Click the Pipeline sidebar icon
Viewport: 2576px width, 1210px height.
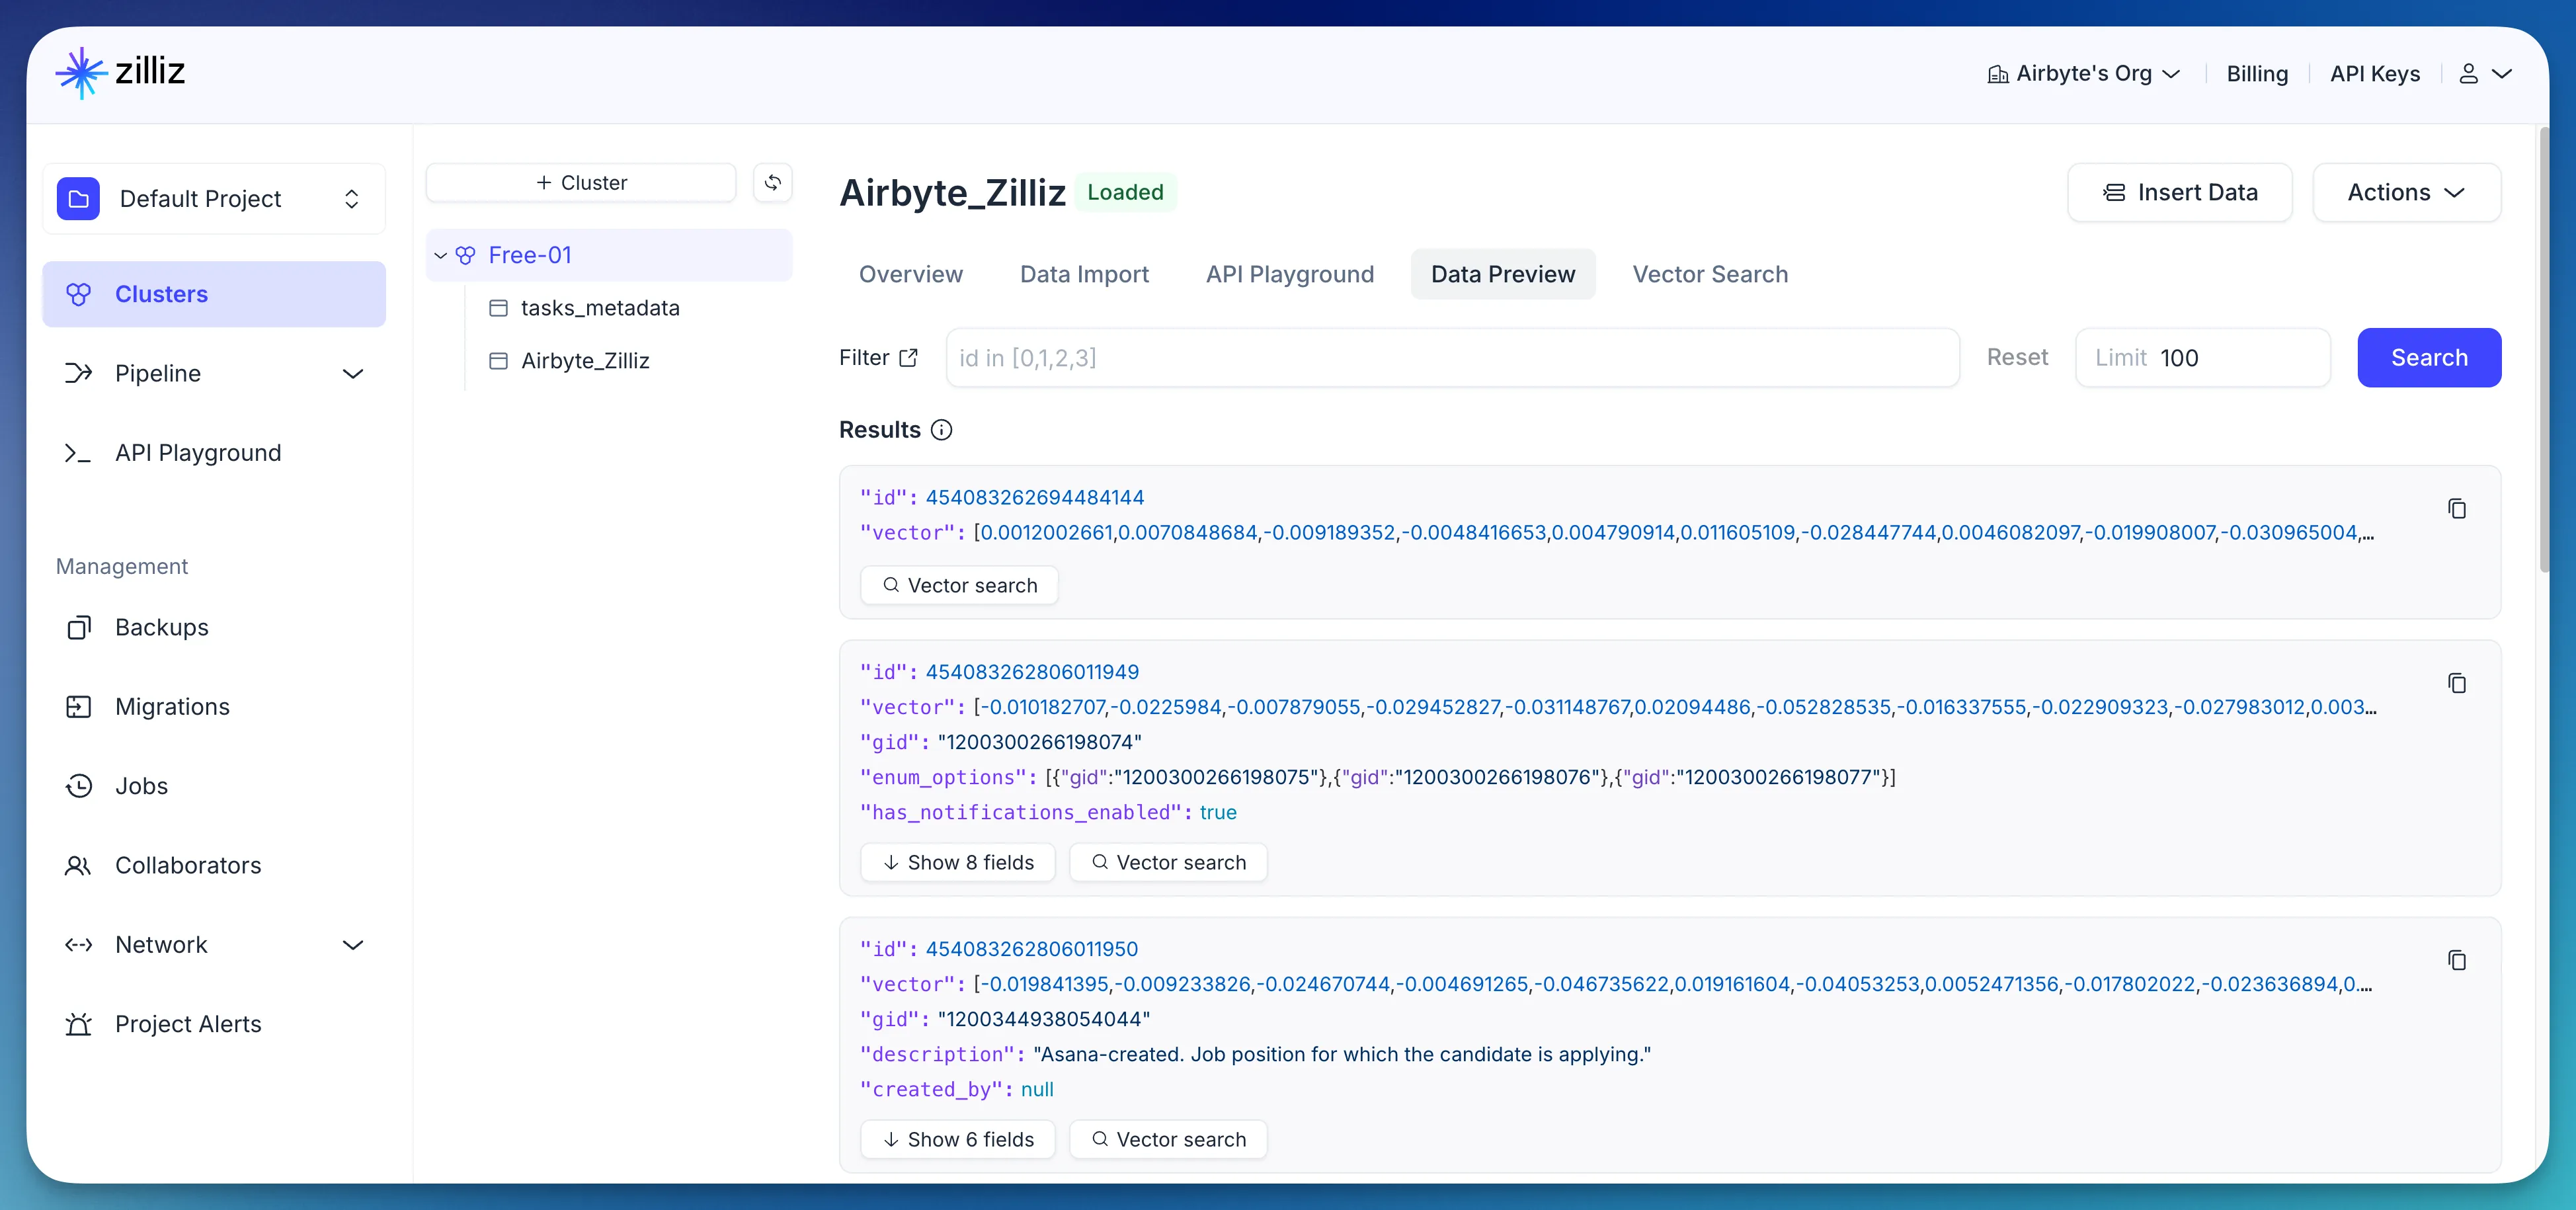click(x=78, y=373)
